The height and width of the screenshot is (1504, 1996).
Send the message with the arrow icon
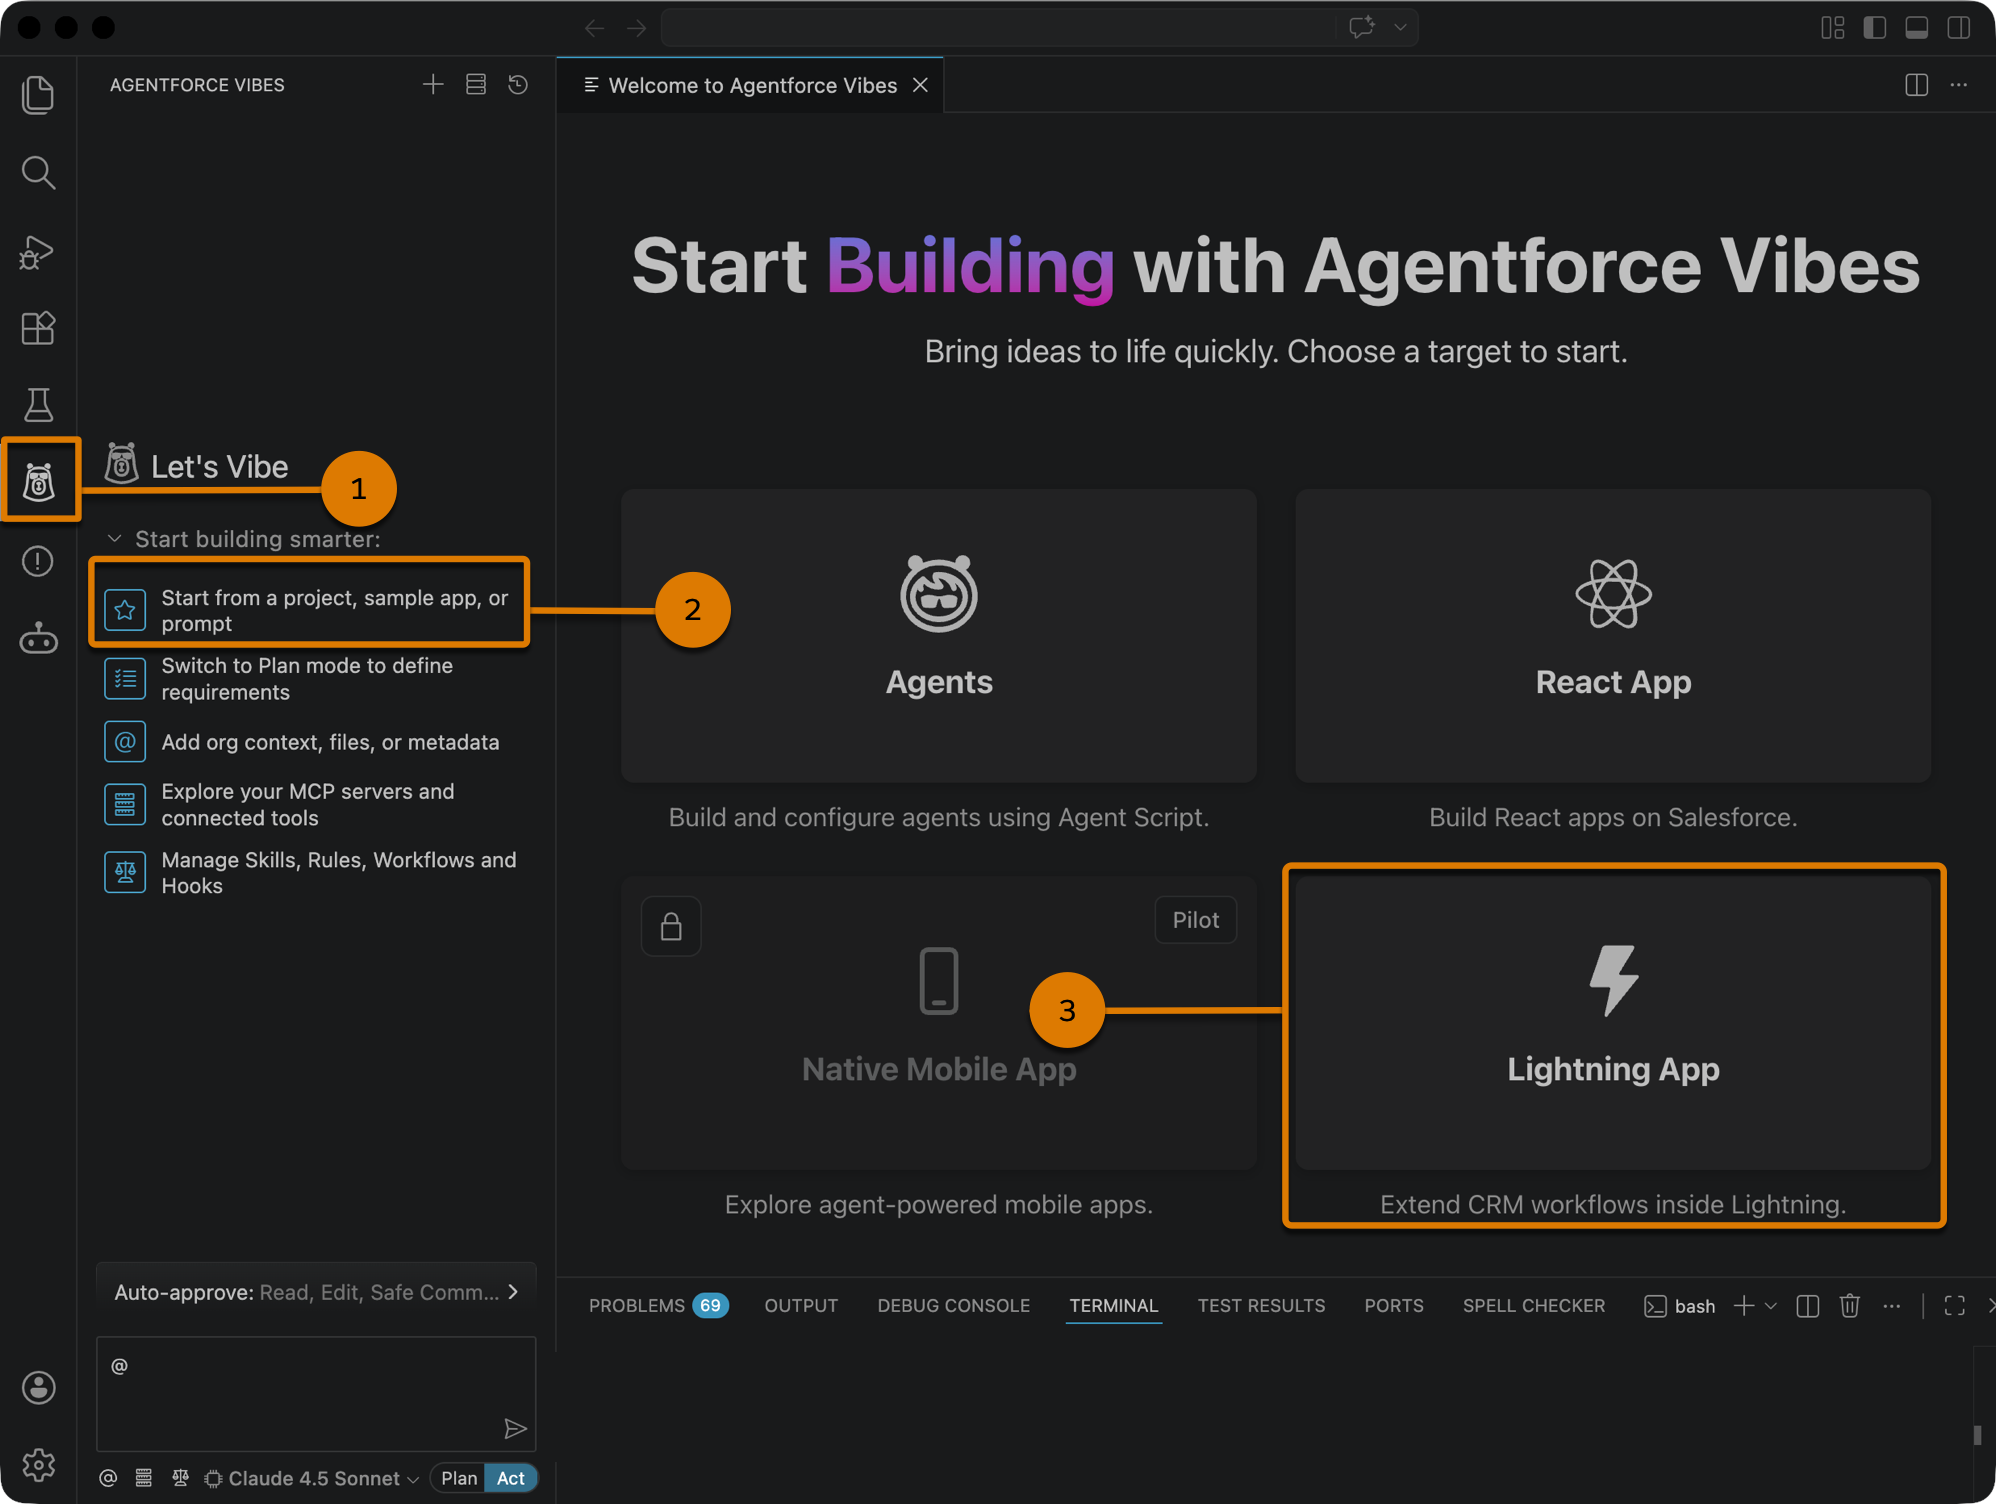(x=515, y=1428)
